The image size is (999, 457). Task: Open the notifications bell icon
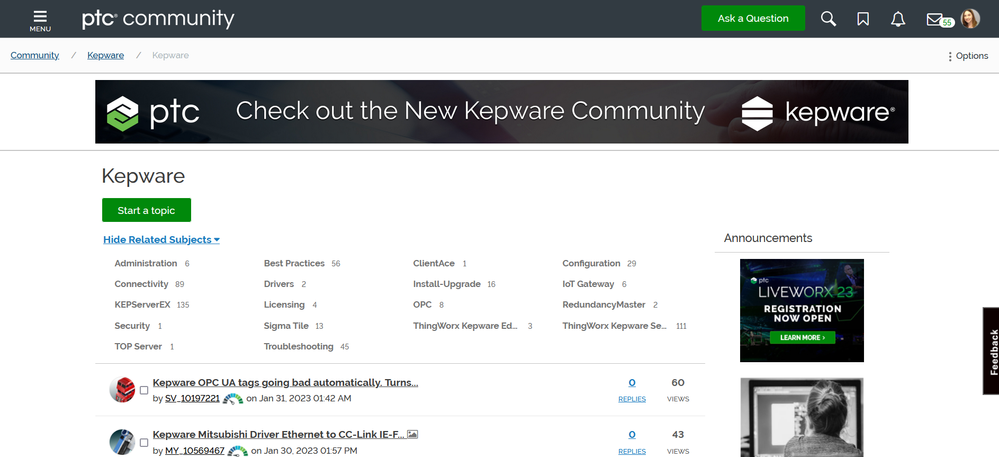click(898, 19)
